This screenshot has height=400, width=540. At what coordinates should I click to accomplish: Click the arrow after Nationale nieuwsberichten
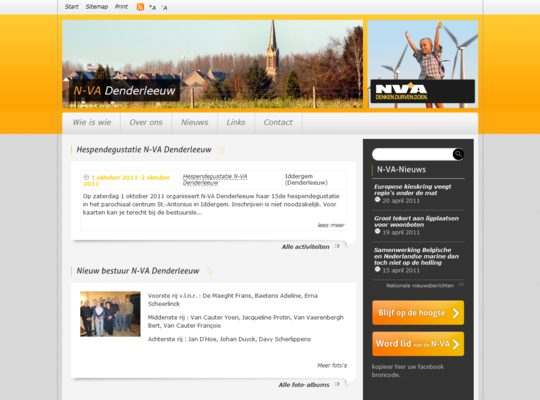(461, 285)
